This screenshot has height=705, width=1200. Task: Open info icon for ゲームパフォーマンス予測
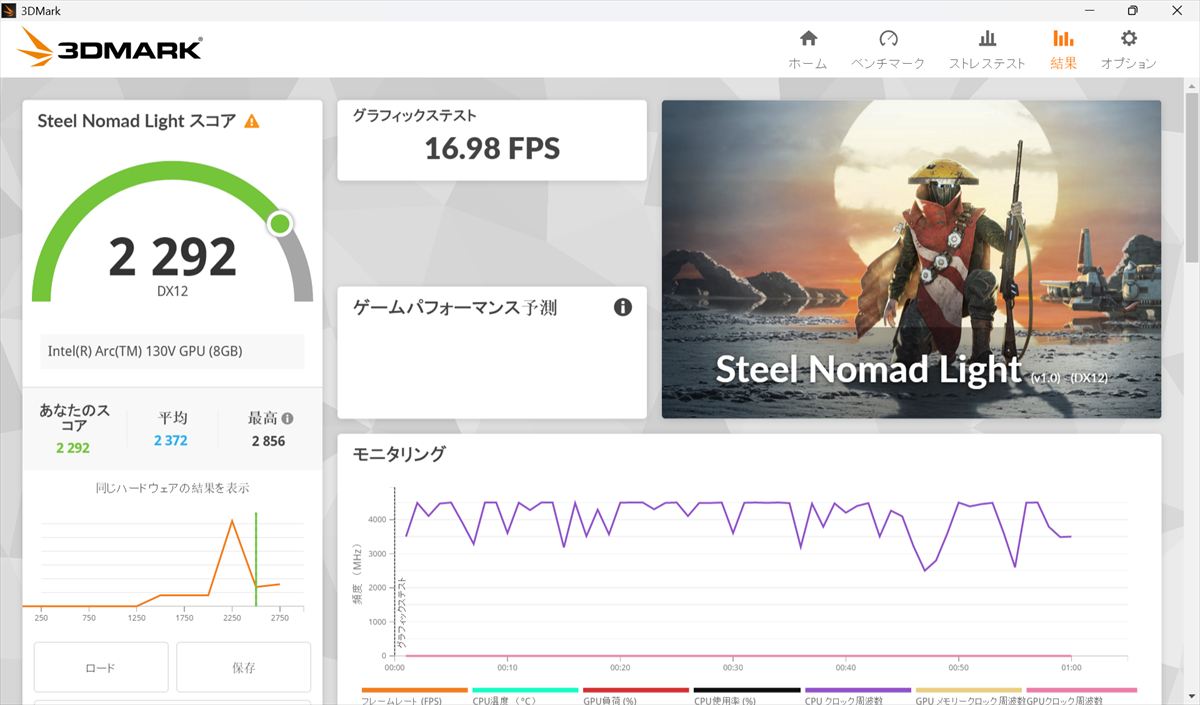tap(623, 307)
